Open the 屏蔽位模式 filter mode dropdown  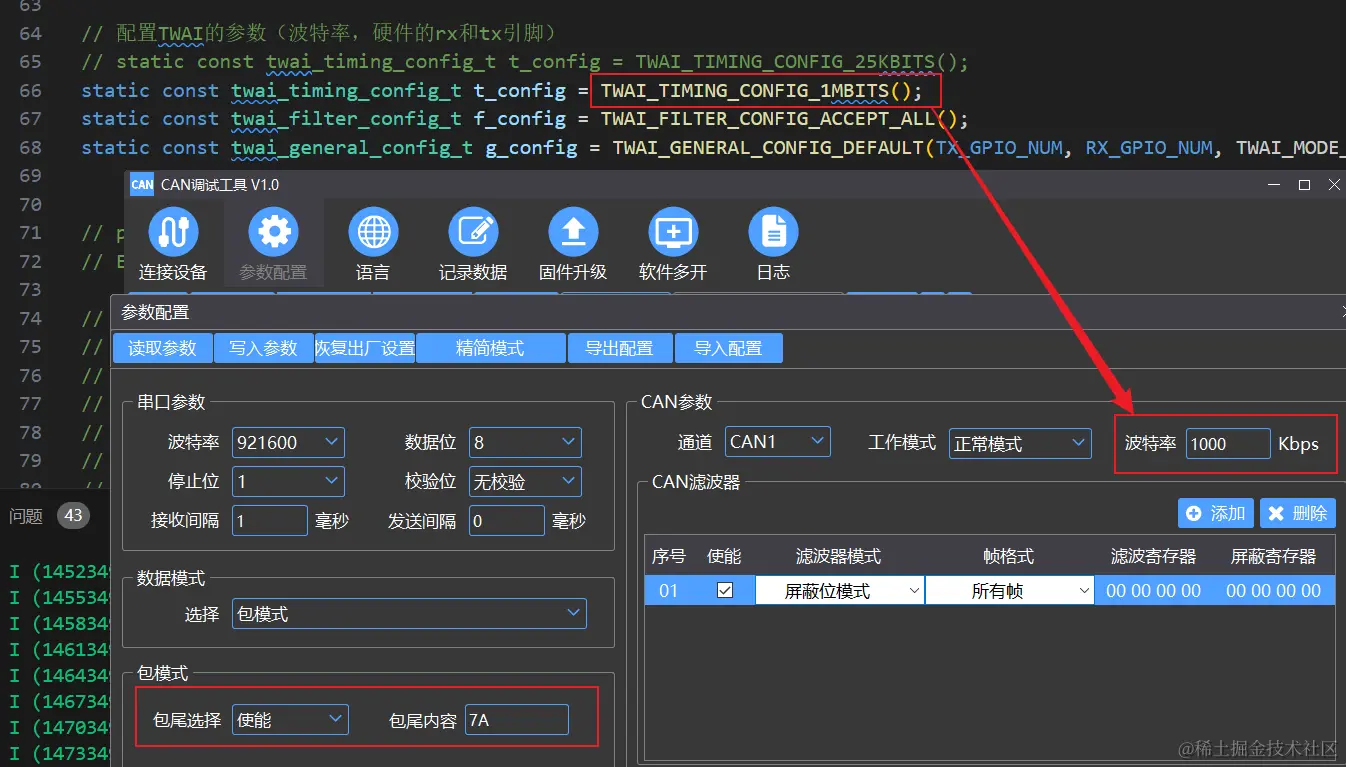(840, 591)
